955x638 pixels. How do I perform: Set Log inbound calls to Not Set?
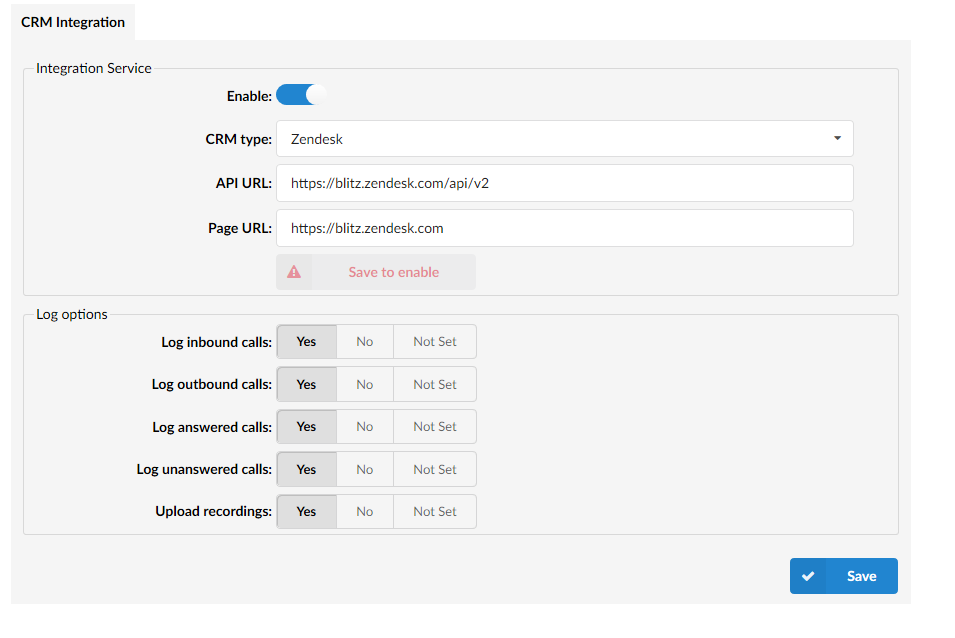(x=434, y=342)
